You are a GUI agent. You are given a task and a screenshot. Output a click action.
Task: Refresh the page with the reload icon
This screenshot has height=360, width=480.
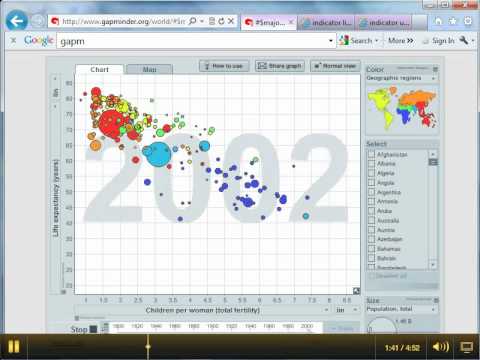221,22
